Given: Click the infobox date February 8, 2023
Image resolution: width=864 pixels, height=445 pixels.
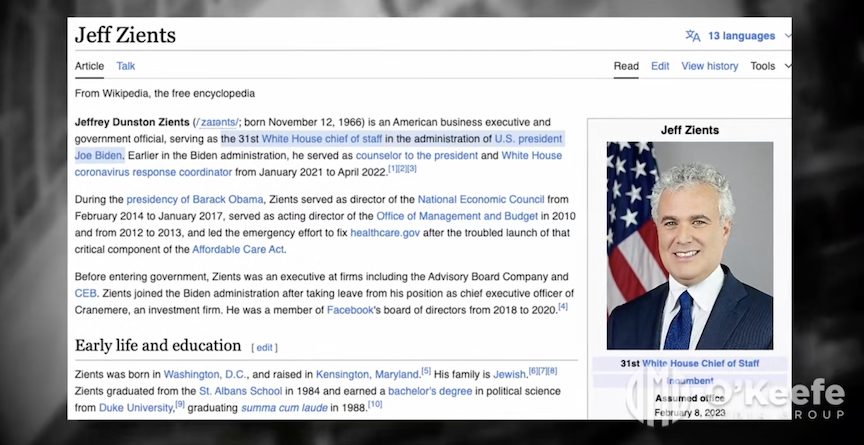Looking at the screenshot, I should (688, 413).
